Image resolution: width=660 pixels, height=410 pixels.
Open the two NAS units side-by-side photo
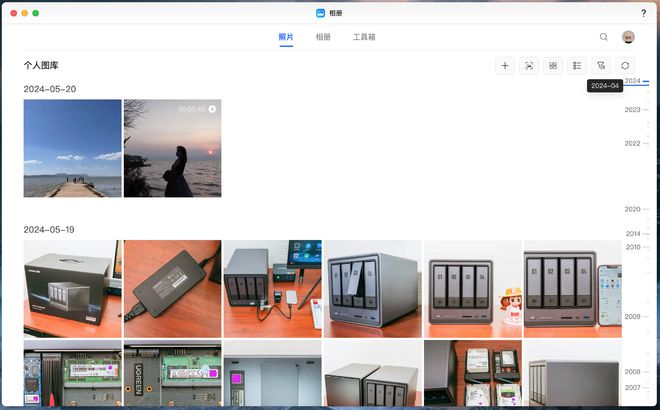(373, 373)
